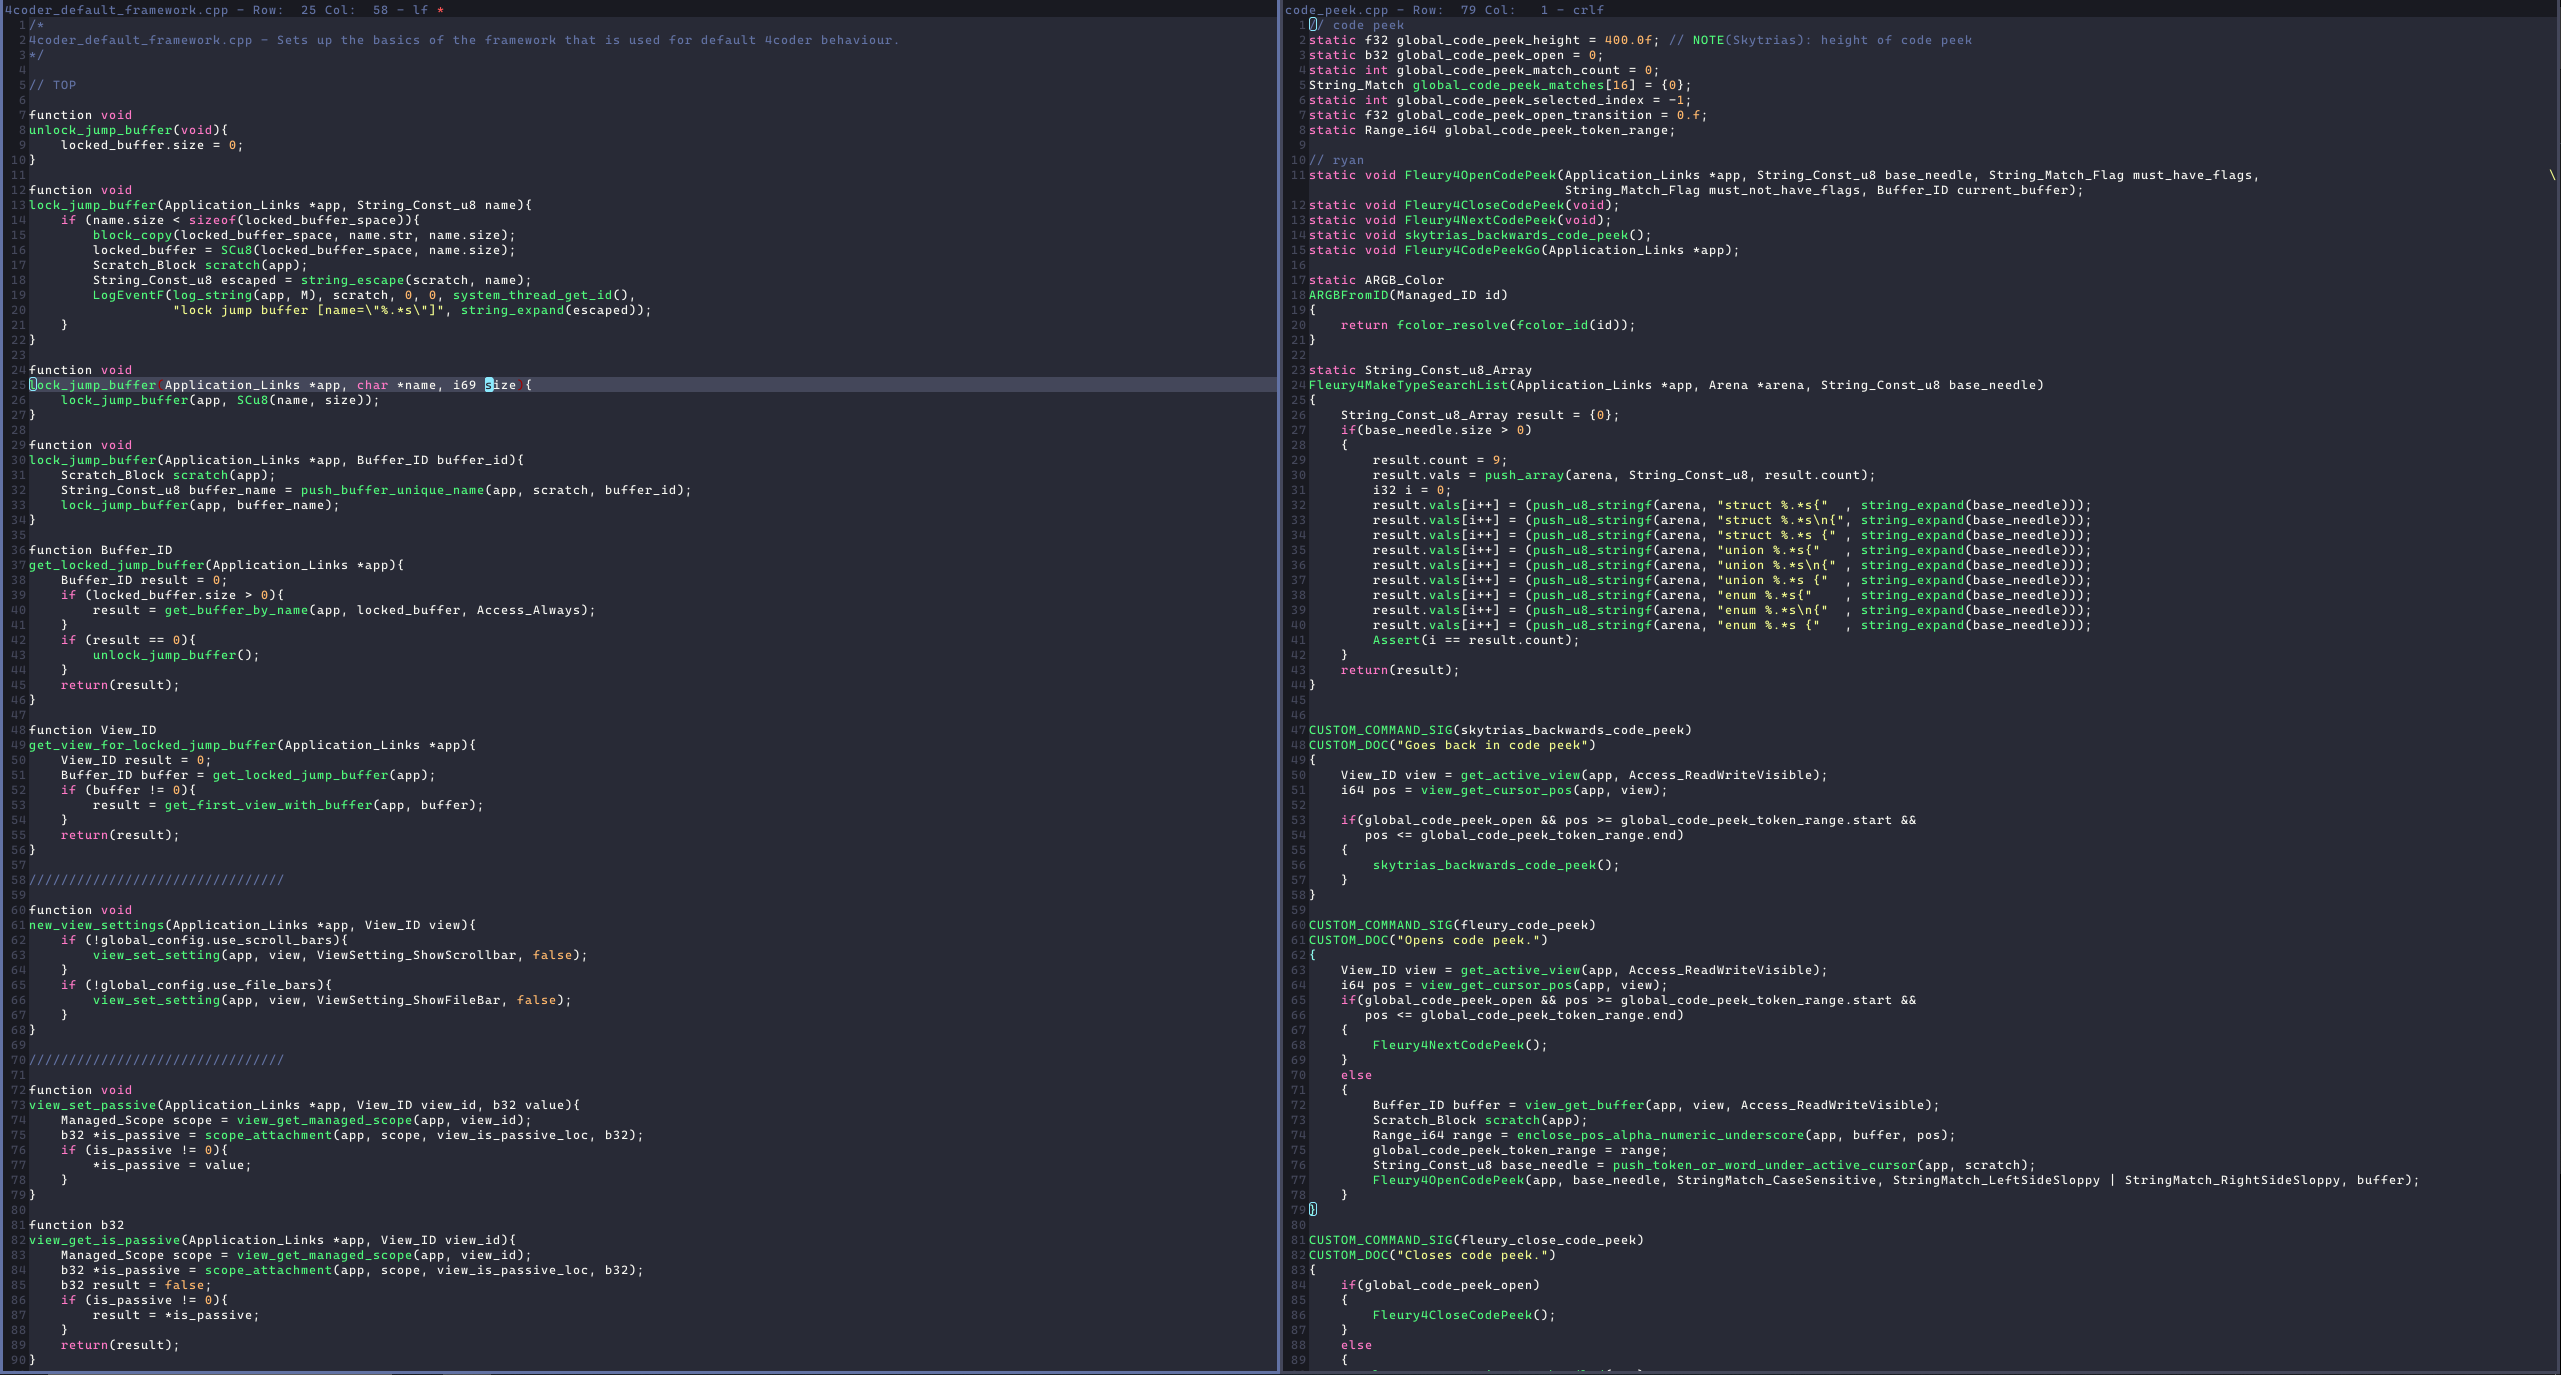Click the '// TOP' comment in left panel
2561x1375 pixels.
(x=53, y=85)
